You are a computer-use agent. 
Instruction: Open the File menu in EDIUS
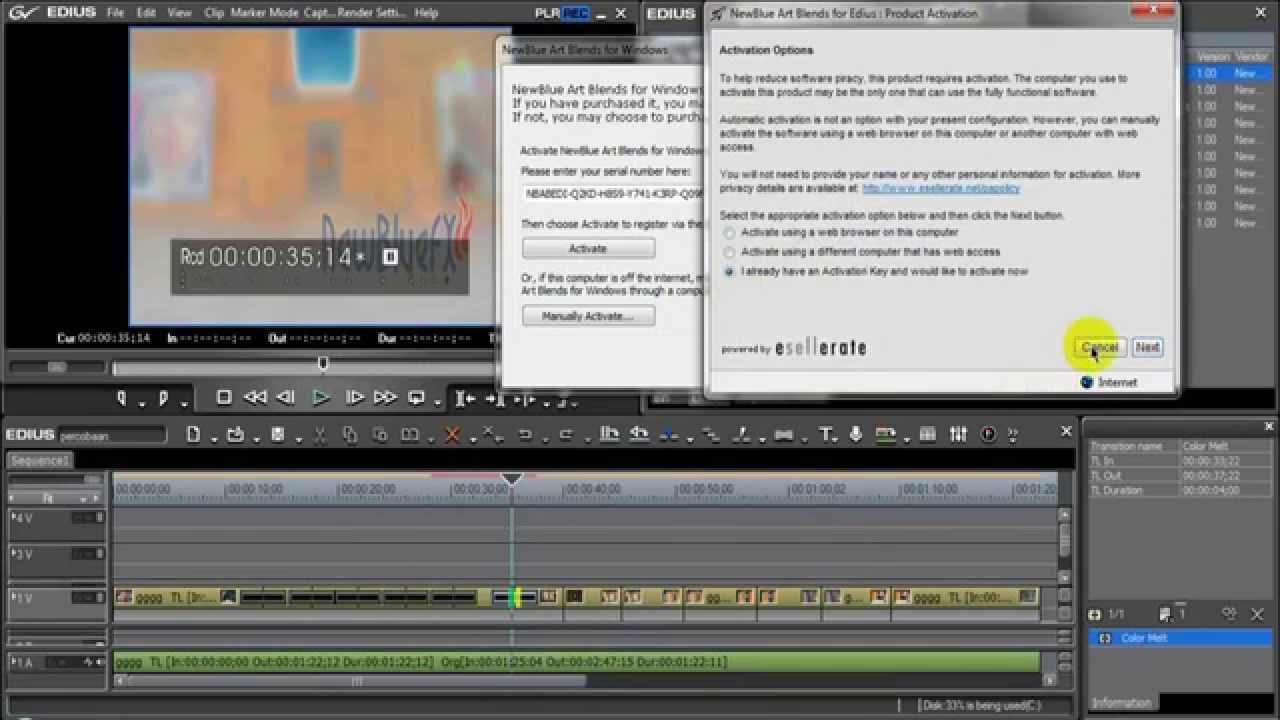[116, 13]
